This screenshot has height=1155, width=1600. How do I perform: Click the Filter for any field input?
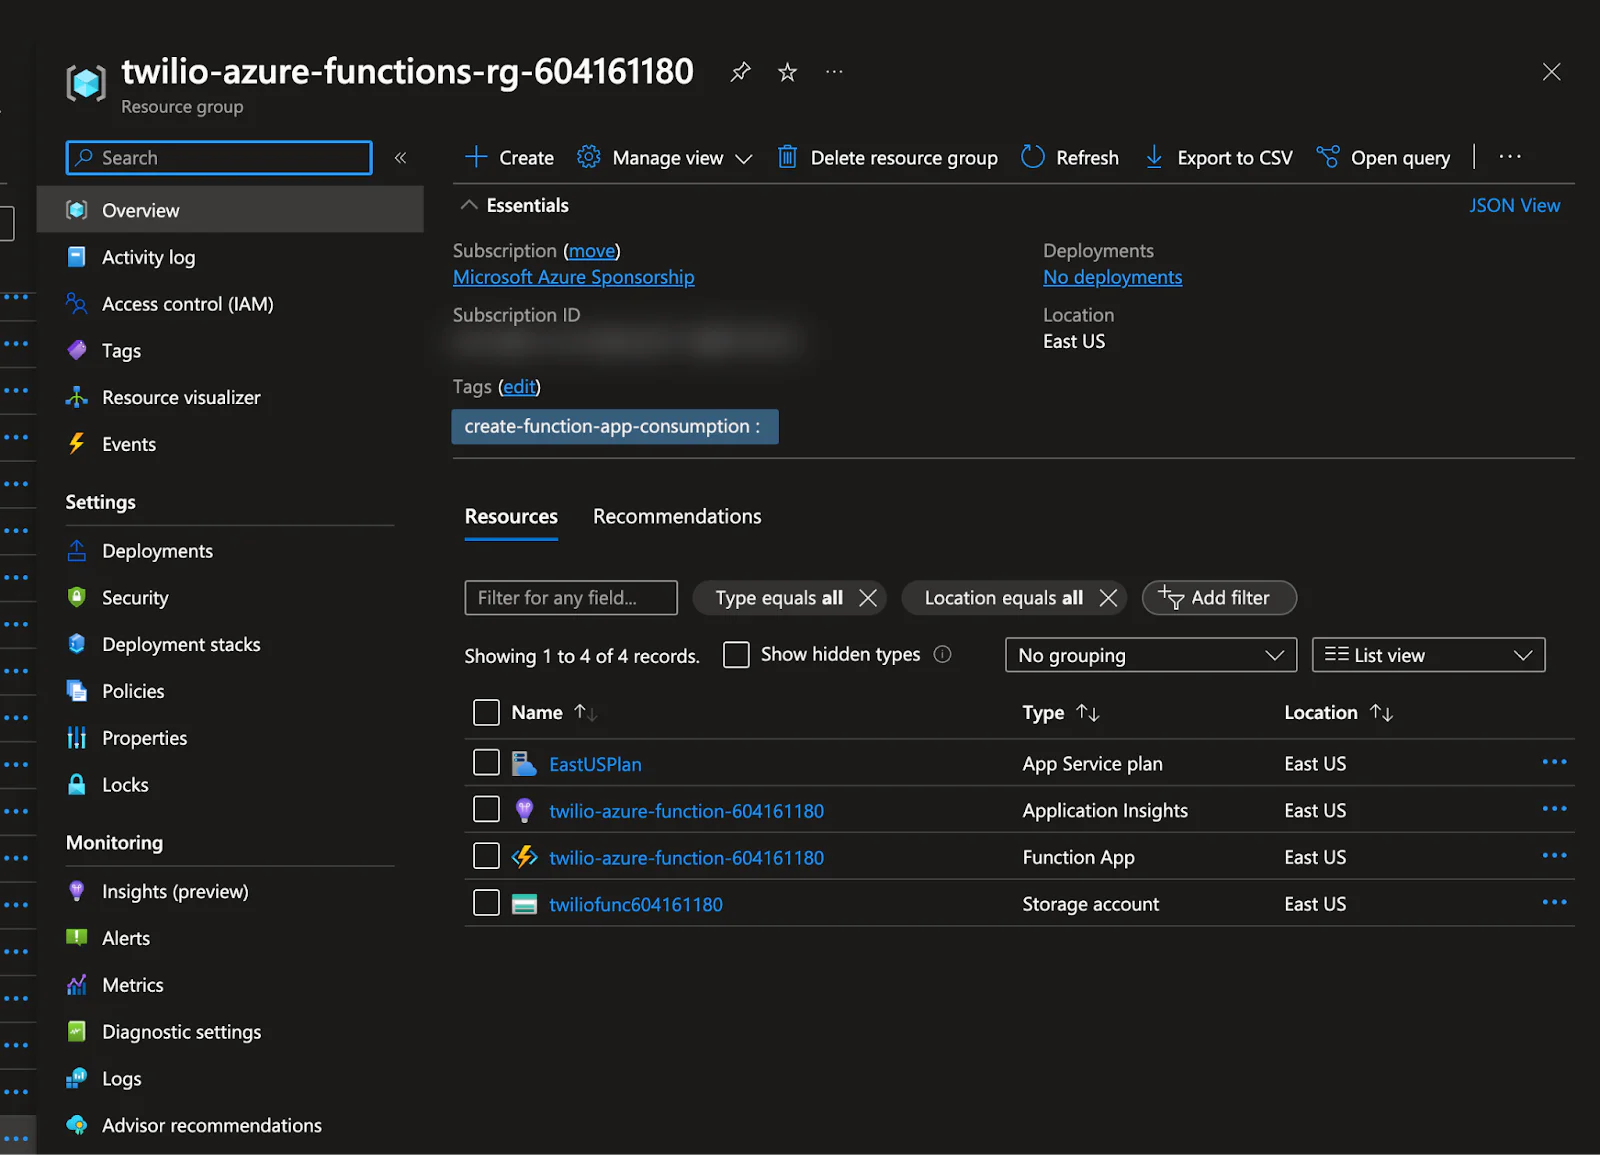click(x=571, y=598)
